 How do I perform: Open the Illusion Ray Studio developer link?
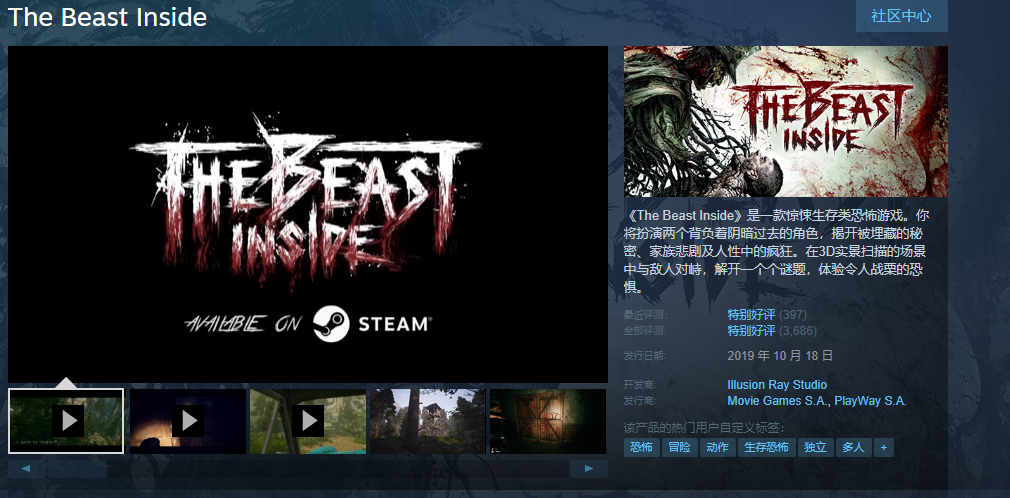777,385
